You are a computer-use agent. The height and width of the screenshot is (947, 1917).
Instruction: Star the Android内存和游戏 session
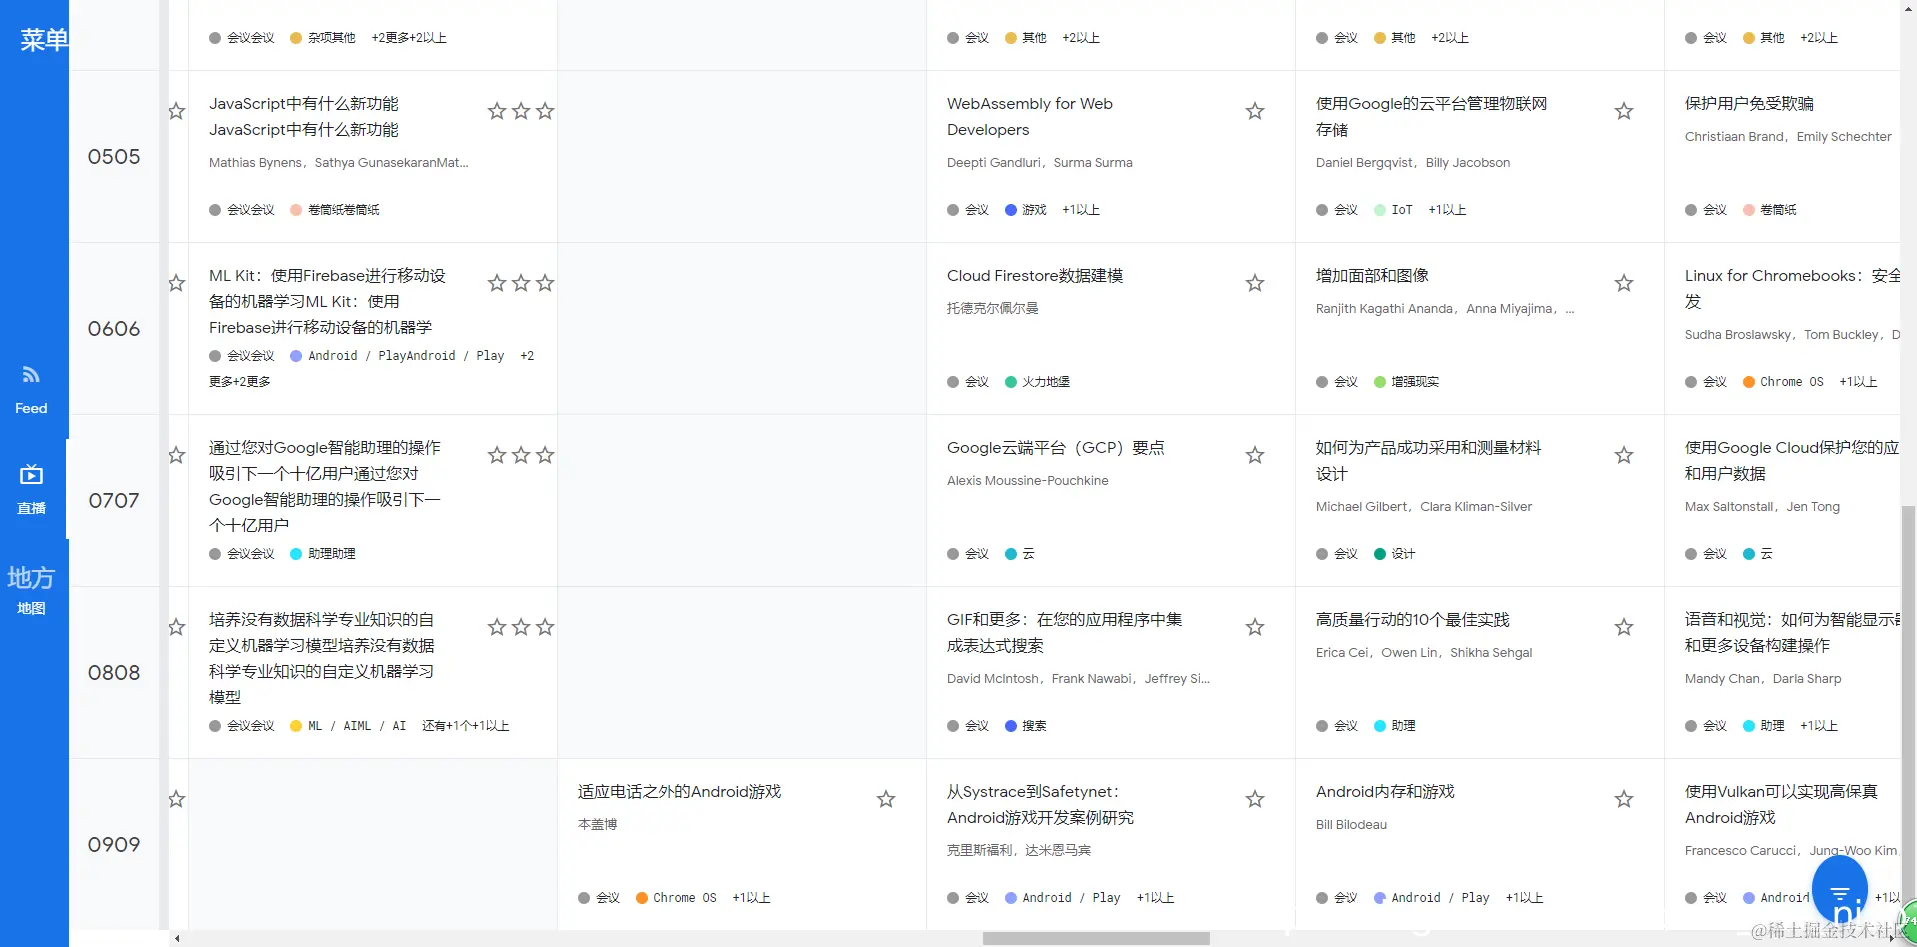click(1624, 799)
